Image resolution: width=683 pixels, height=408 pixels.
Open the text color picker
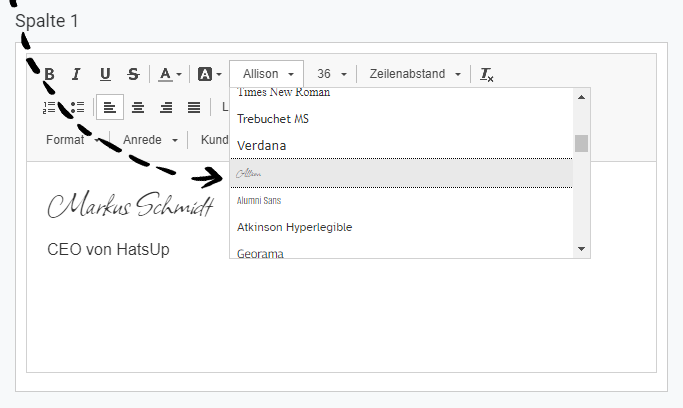168,74
